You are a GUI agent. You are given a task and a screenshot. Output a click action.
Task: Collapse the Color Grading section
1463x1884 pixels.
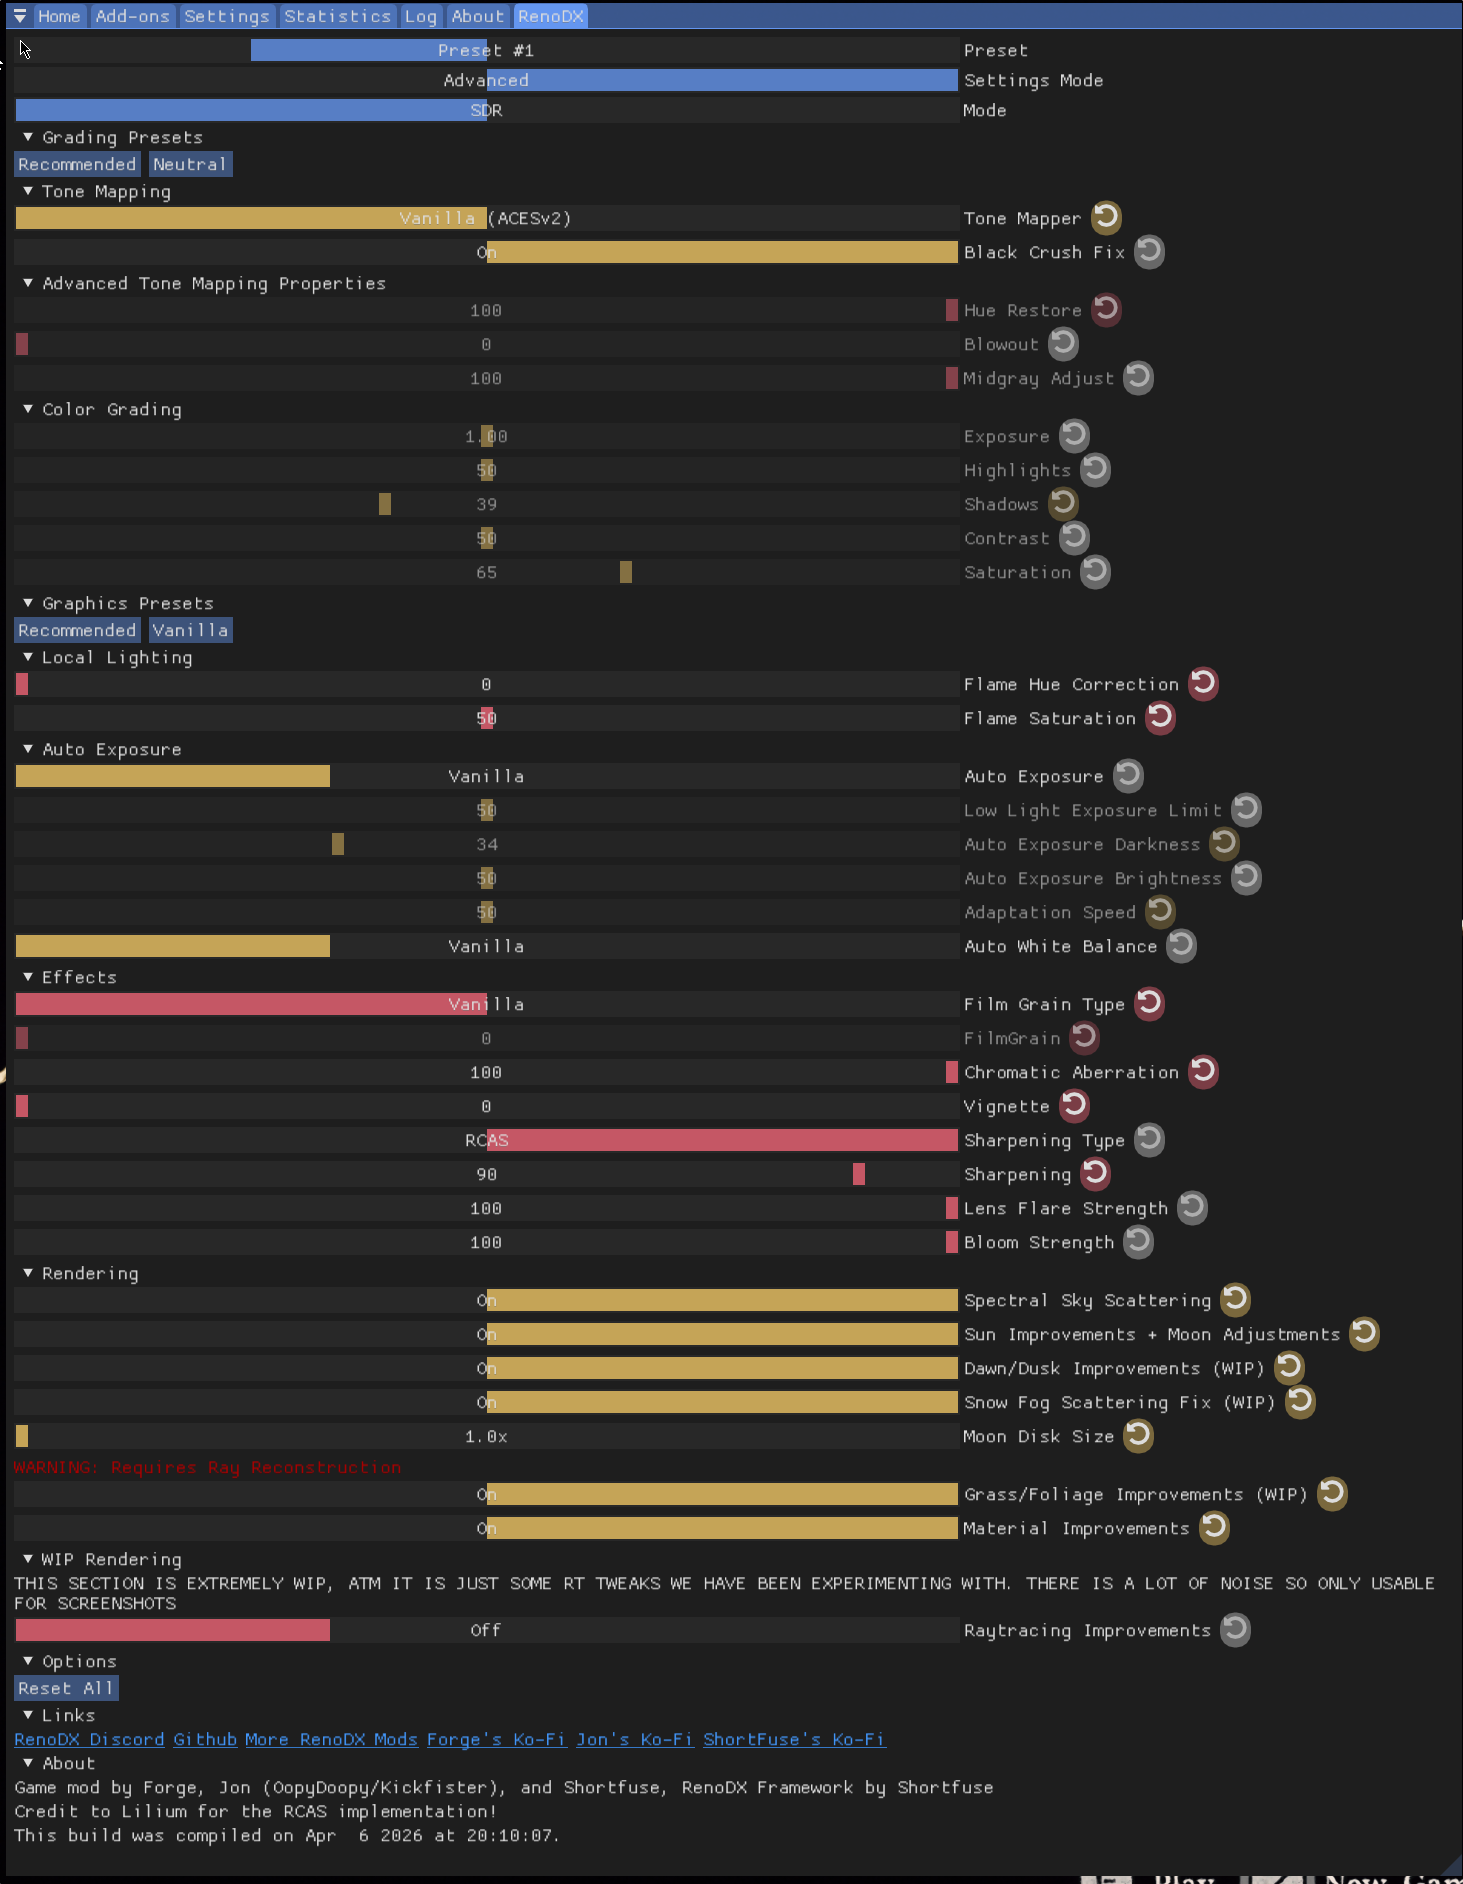point(28,409)
